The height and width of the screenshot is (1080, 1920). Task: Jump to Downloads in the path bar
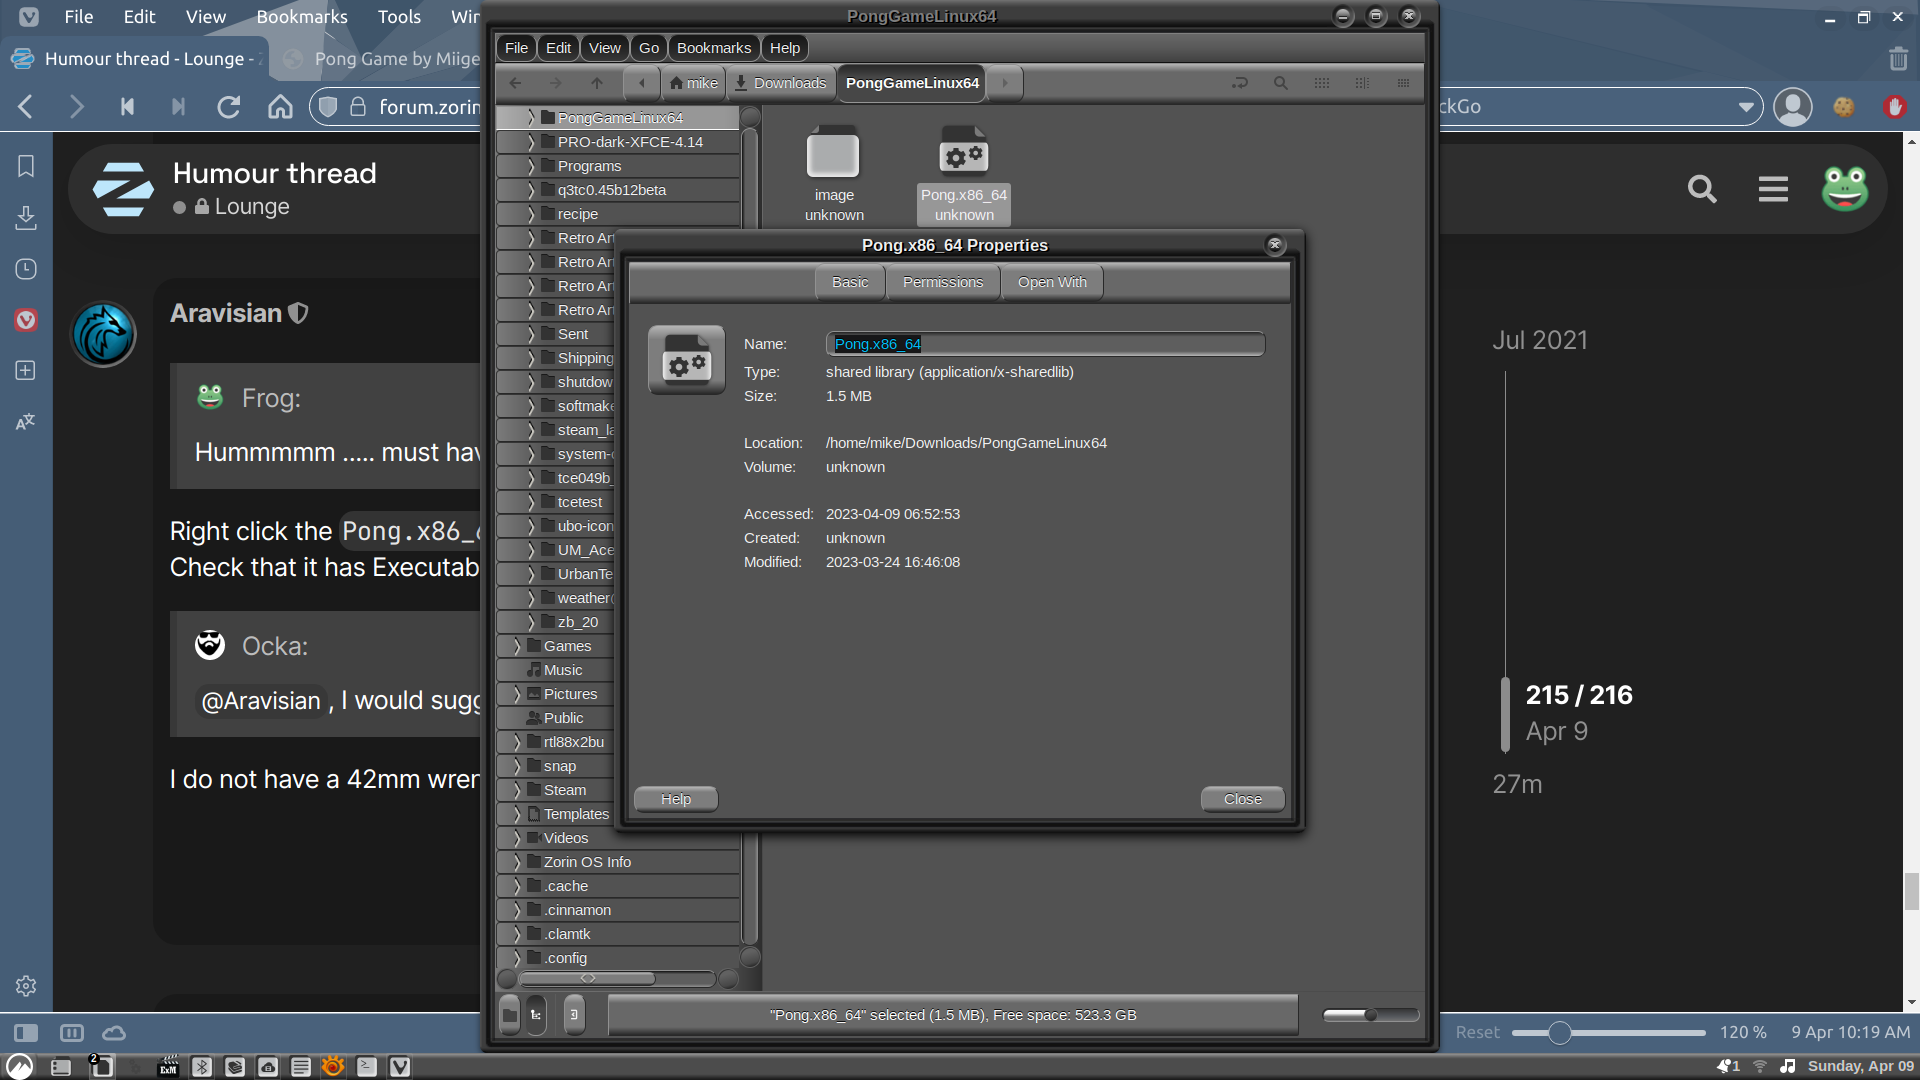click(780, 83)
